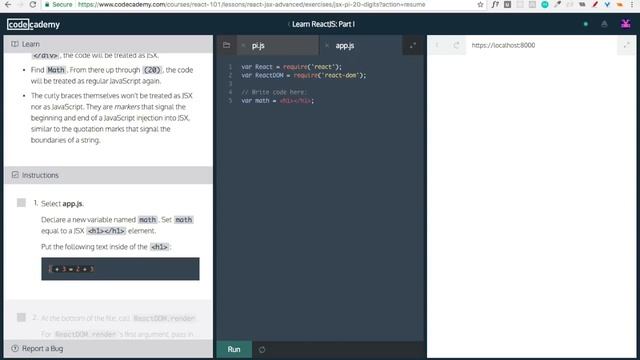The image size is (640, 360).
Task: Click the '(20)' code snippet in Learn text
Action: 152,70
